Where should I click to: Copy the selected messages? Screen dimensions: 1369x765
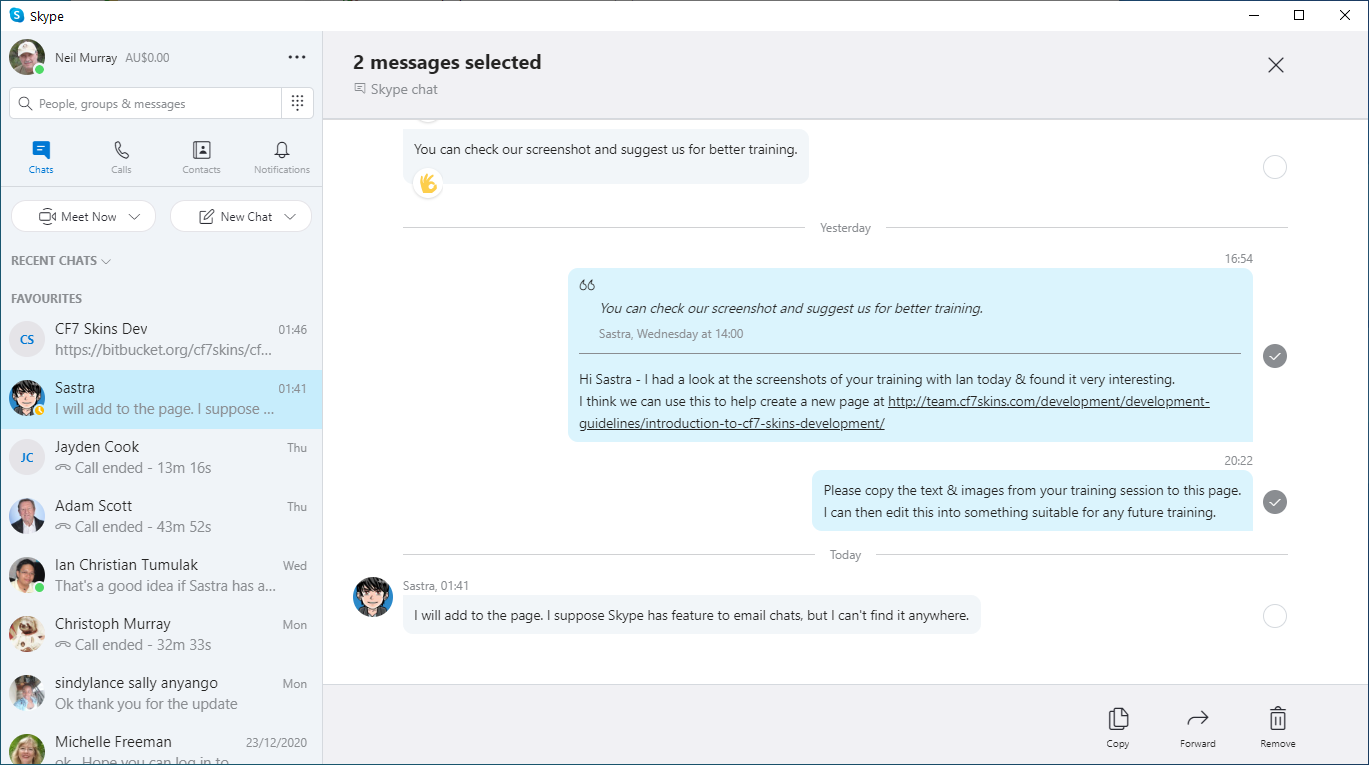tap(1118, 726)
